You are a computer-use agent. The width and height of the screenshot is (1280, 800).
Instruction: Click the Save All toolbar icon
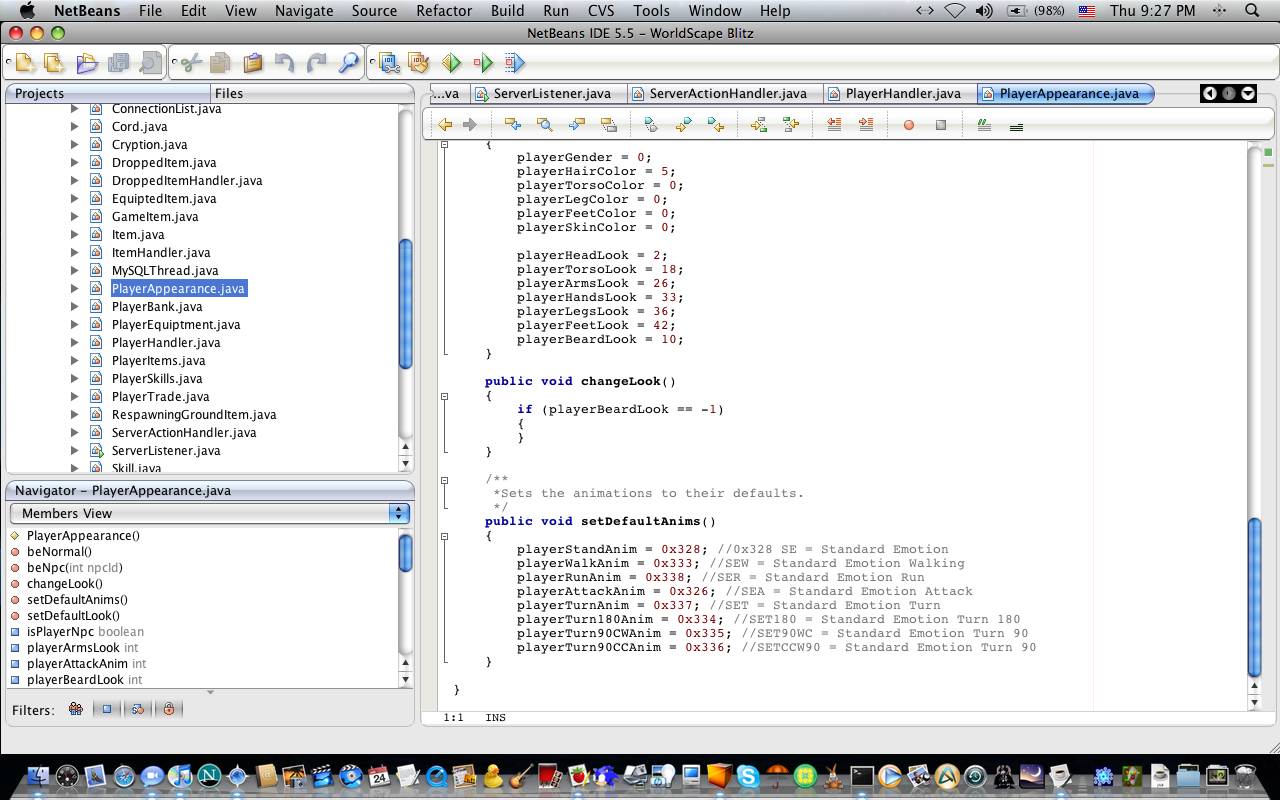(x=118, y=63)
